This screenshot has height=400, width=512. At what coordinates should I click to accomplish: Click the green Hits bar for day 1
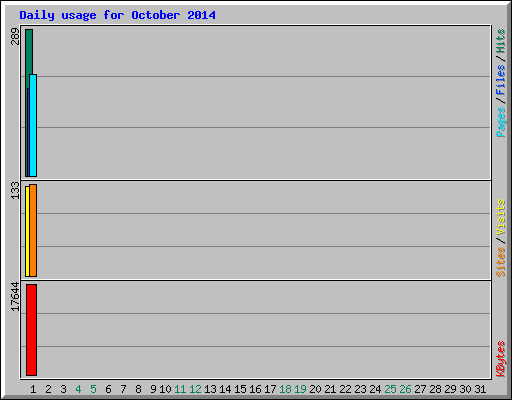point(29,52)
